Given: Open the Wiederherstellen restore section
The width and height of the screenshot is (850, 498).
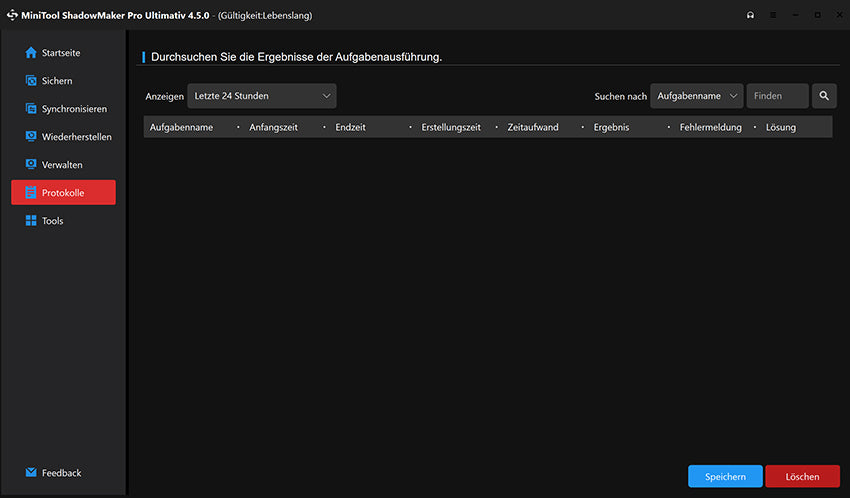Looking at the screenshot, I should (76, 136).
